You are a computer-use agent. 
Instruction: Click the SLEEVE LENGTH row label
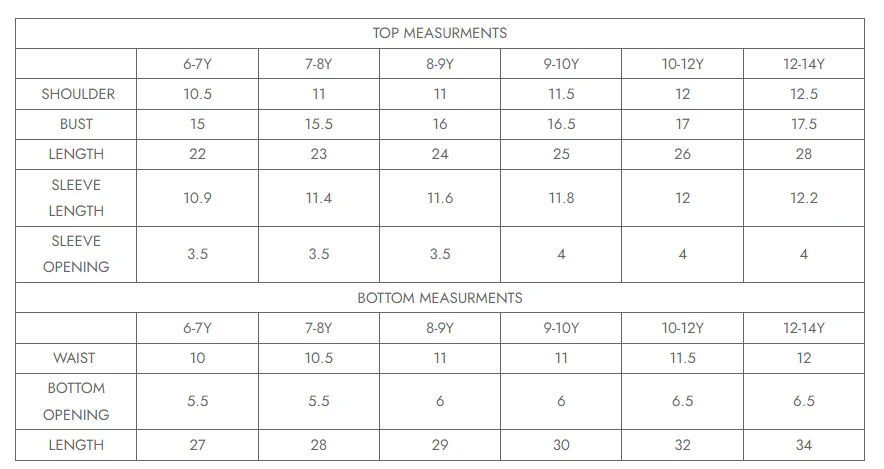coord(76,198)
